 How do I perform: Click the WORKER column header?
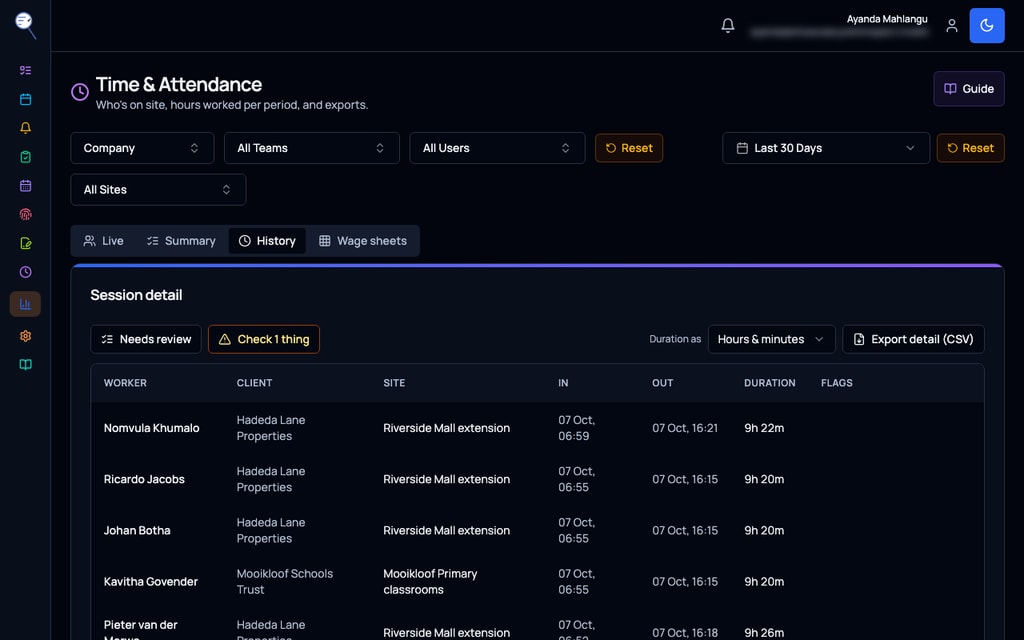click(x=125, y=383)
